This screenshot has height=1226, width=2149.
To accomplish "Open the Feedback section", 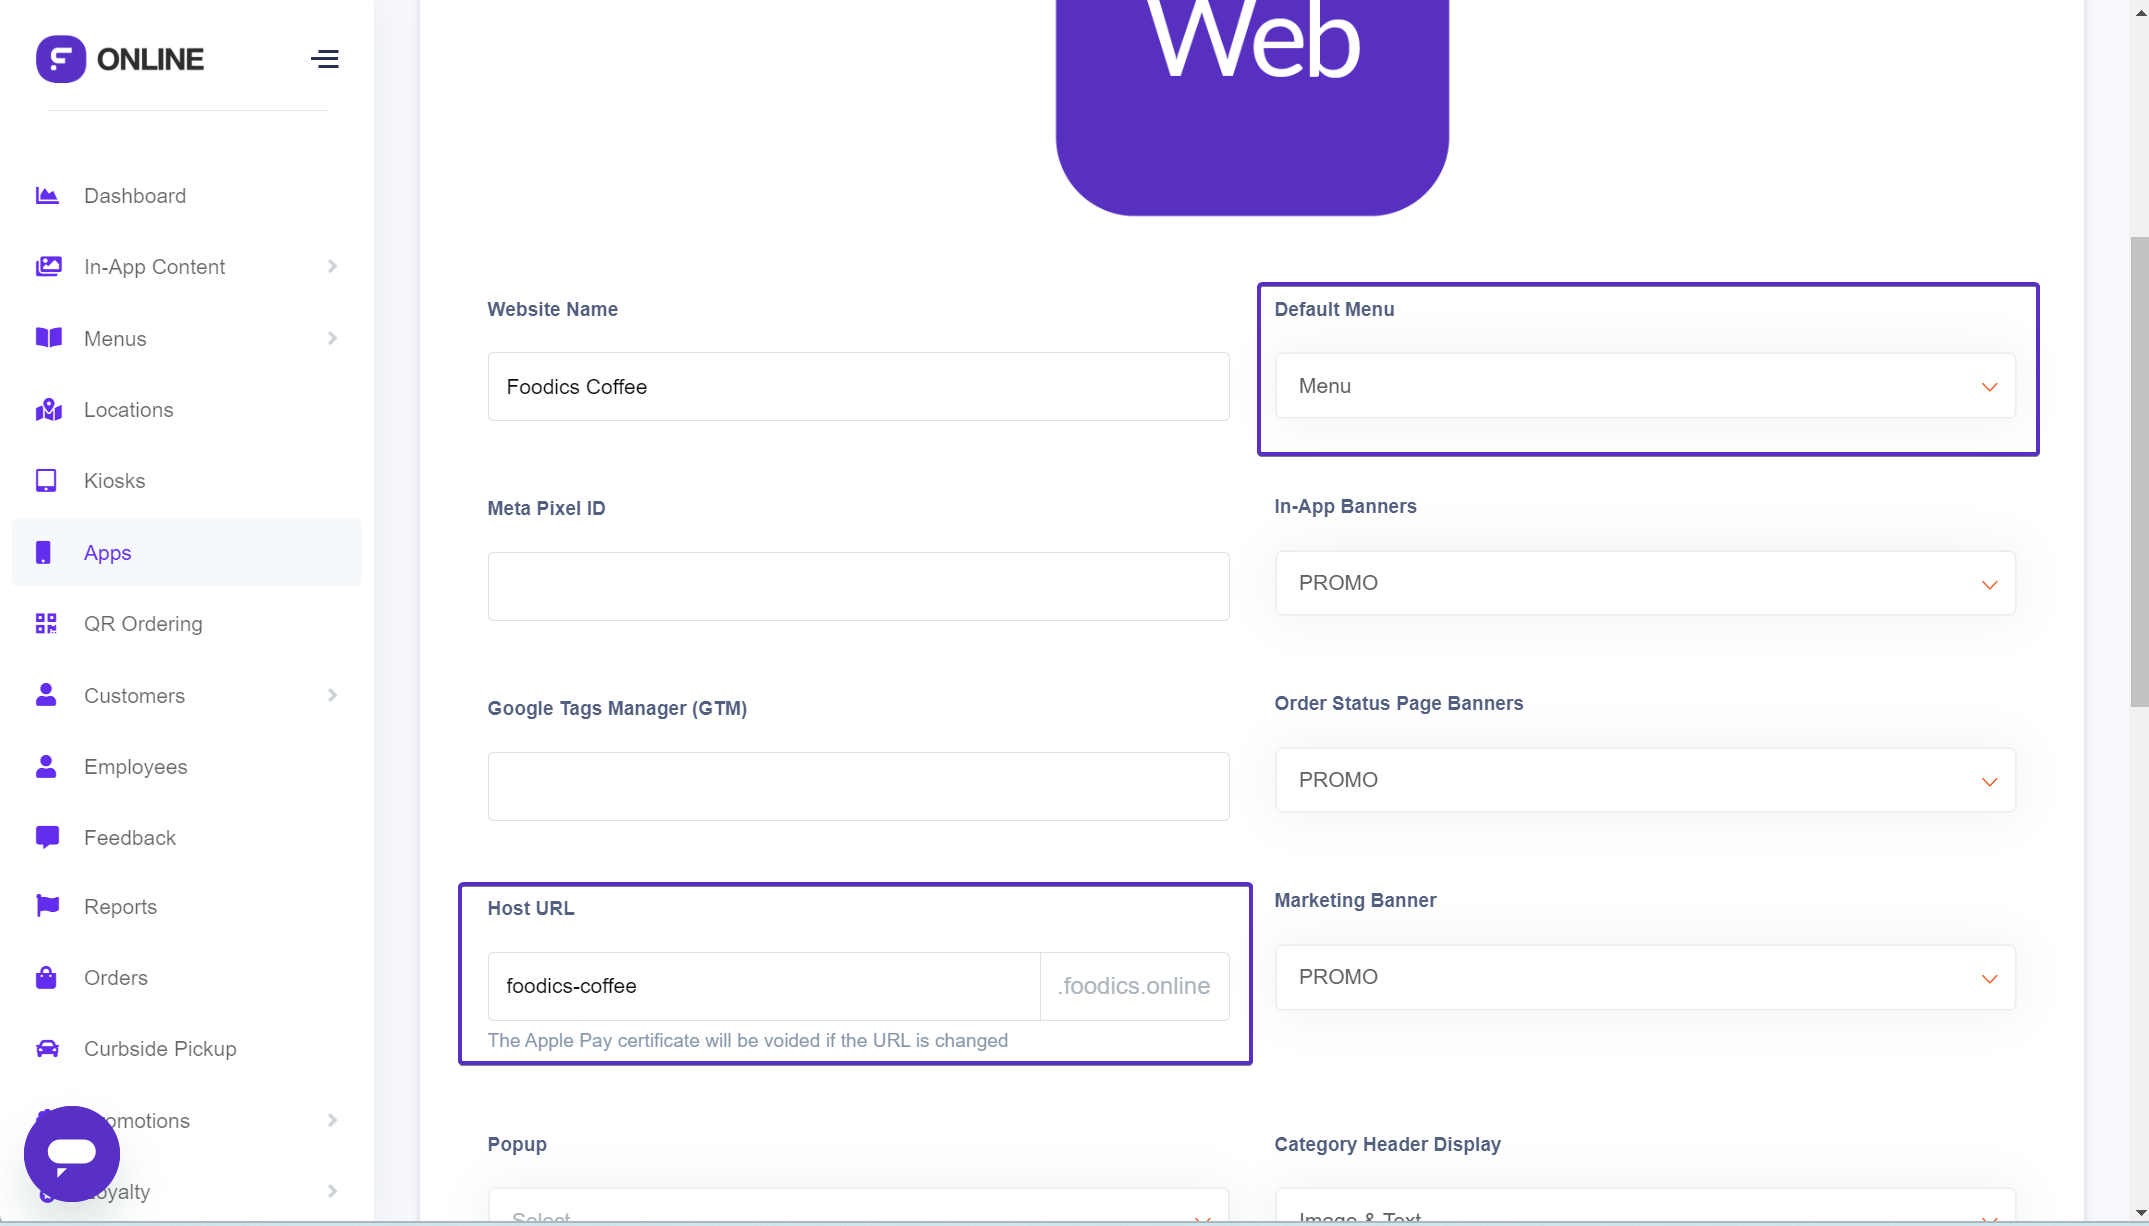I will pos(130,838).
